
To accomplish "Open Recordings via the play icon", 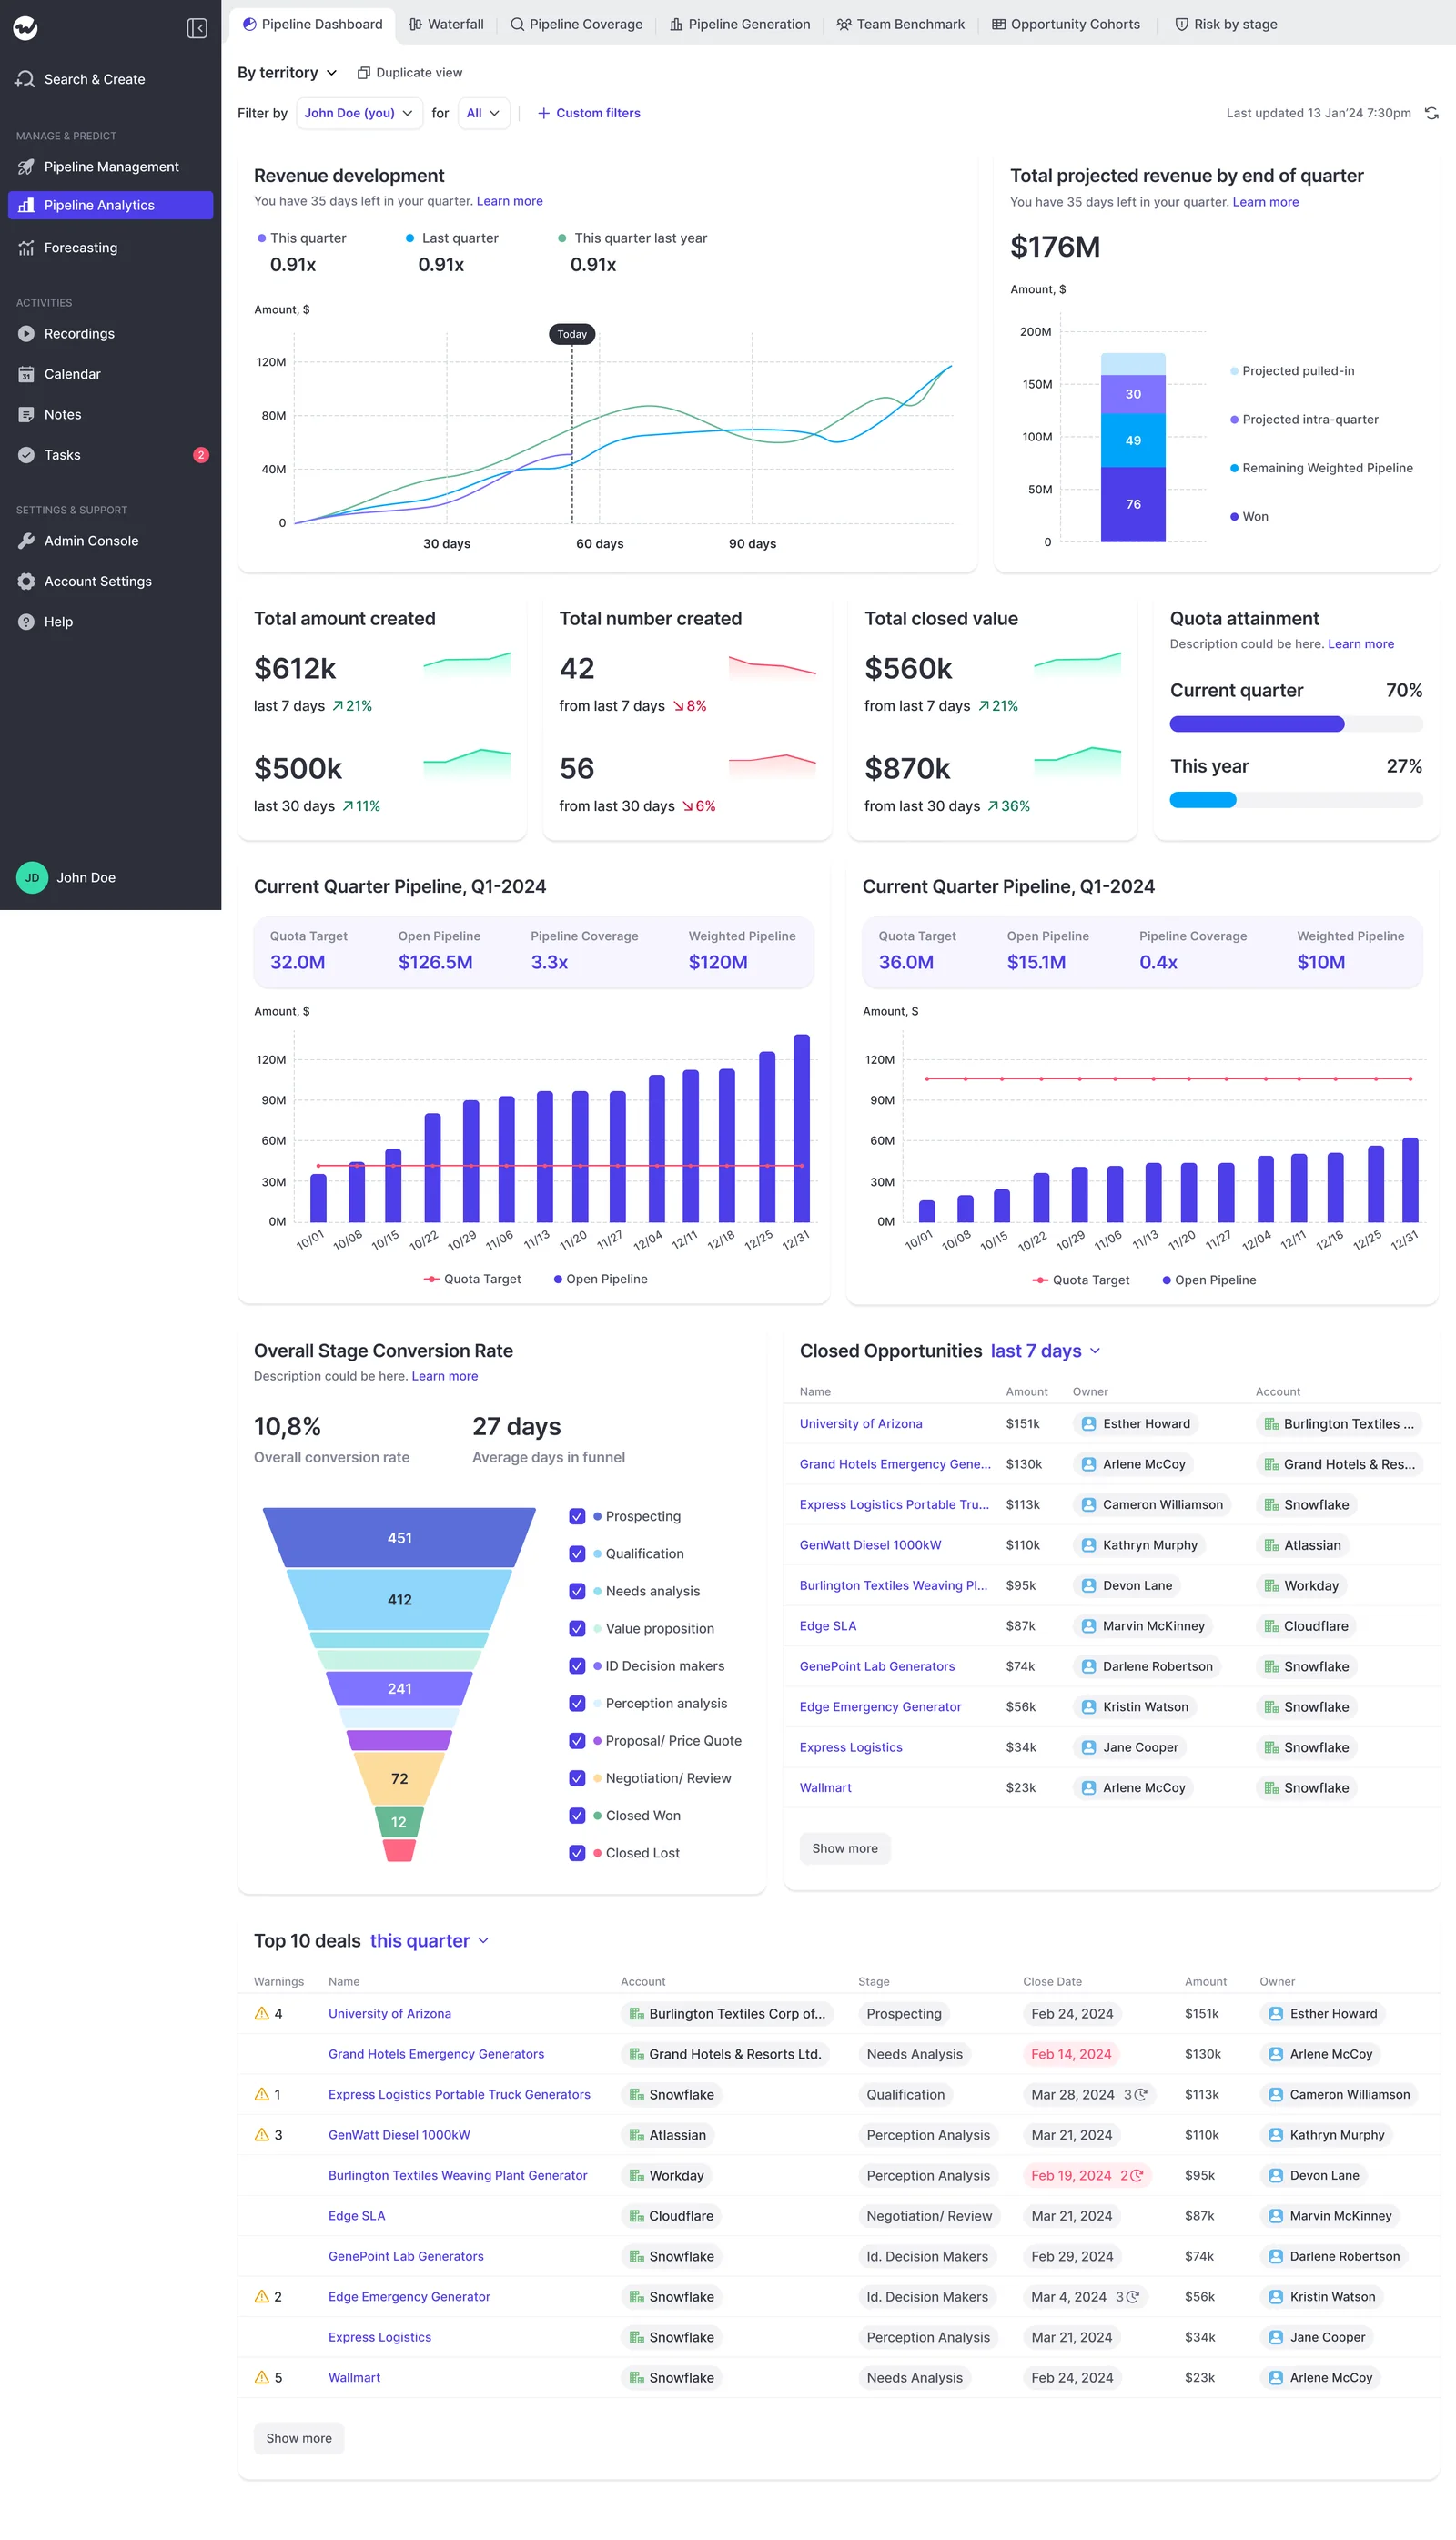I will pos(26,334).
